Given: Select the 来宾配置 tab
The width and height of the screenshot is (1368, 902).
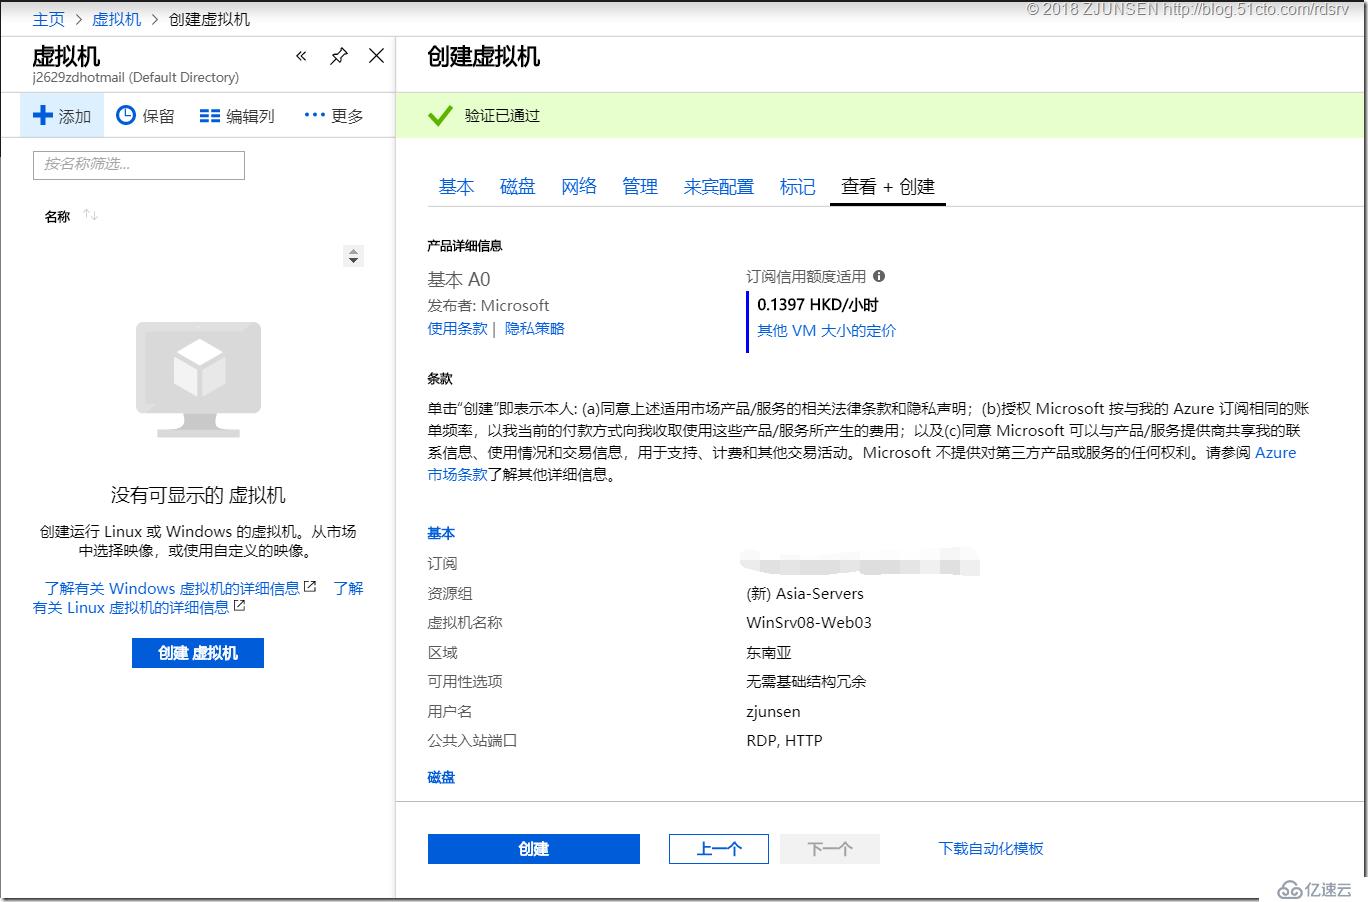Looking at the screenshot, I should click(719, 187).
